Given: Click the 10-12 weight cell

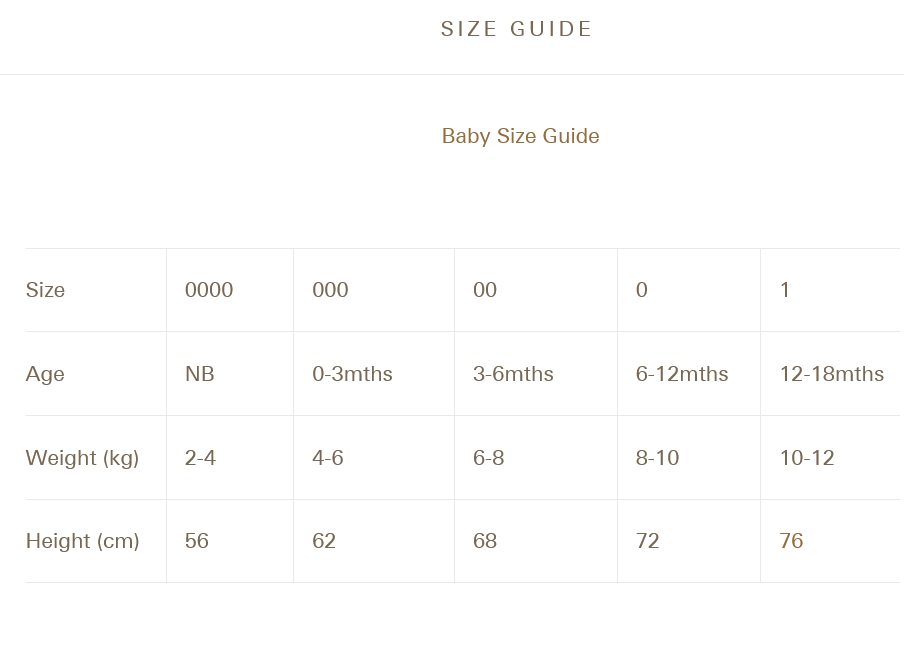Looking at the screenshot, I should click(807, 458).
